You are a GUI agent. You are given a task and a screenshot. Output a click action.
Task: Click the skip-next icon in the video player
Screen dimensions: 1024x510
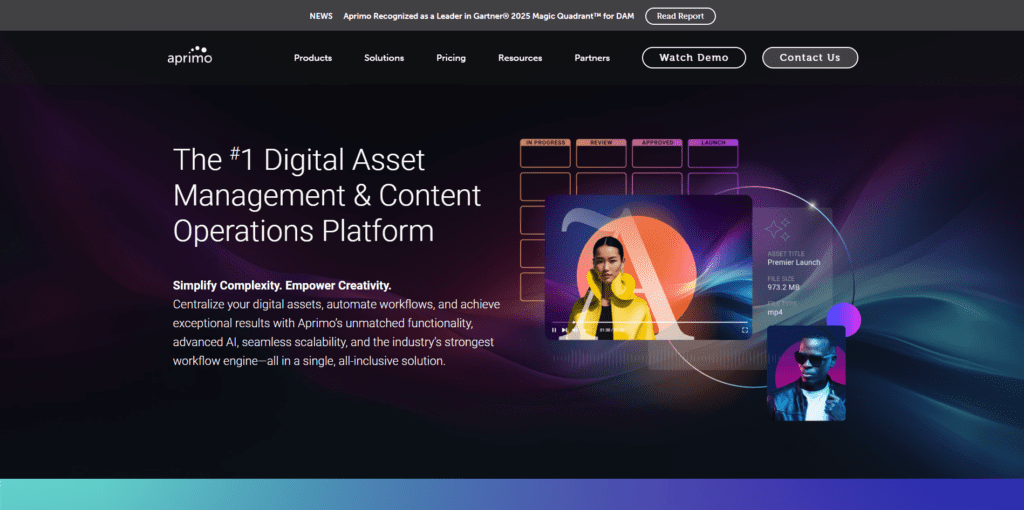[x=565, y=329]
